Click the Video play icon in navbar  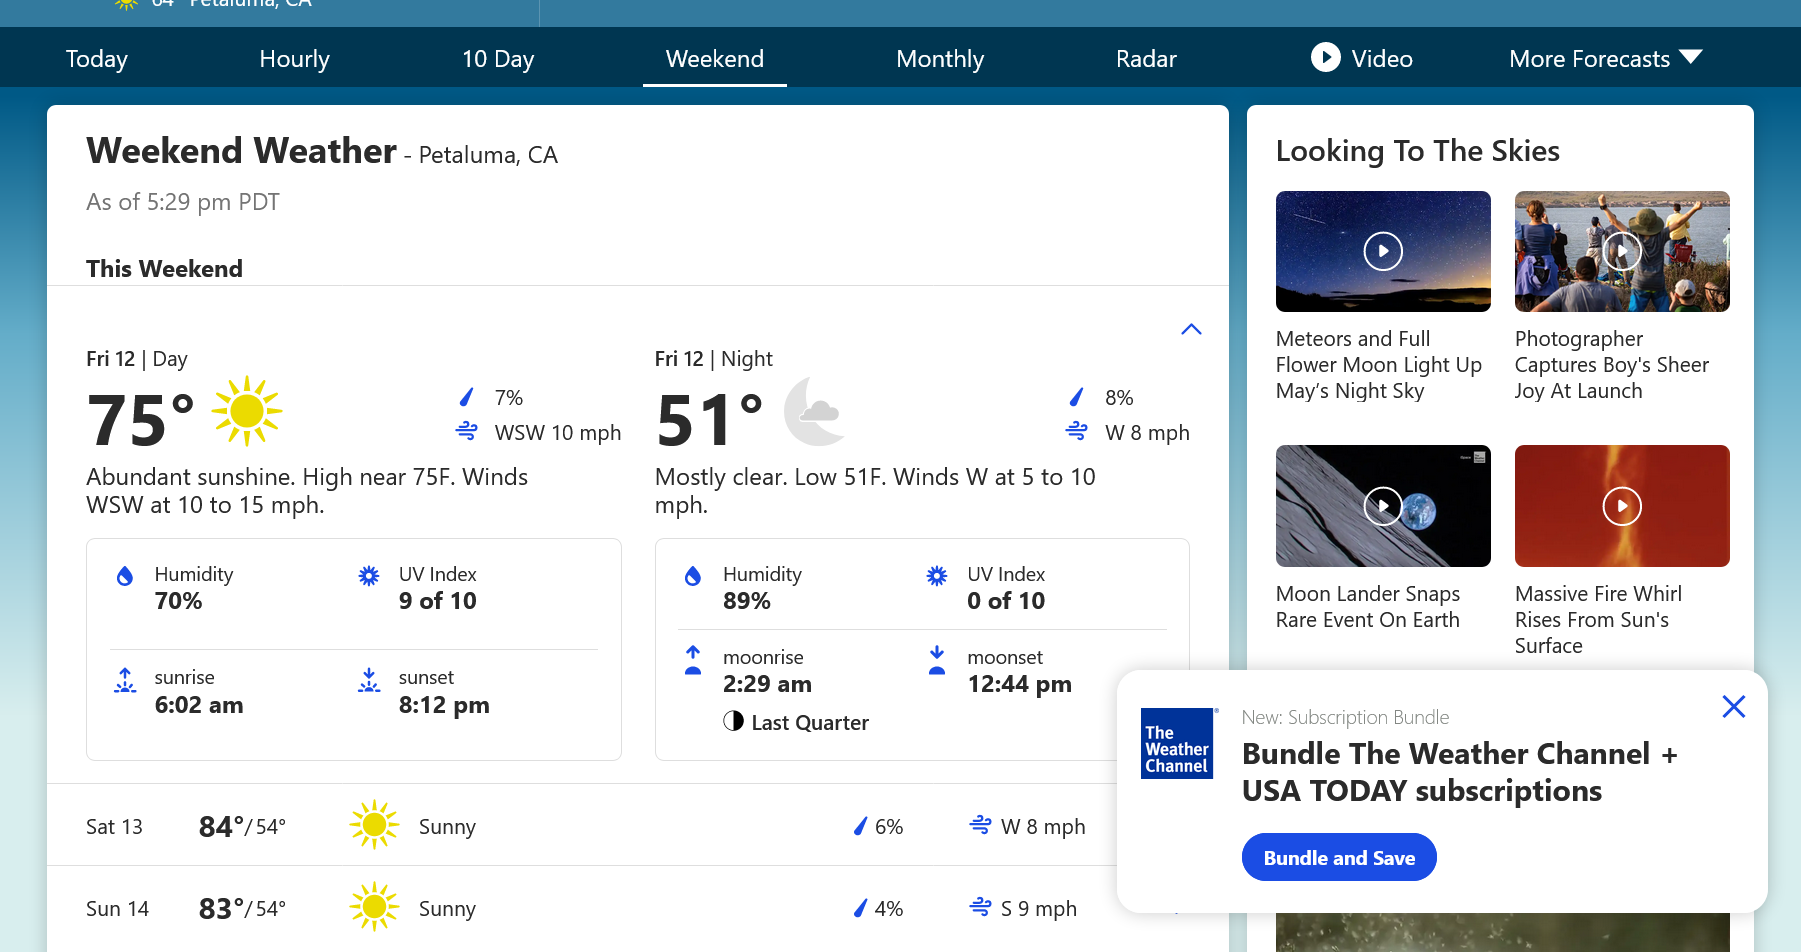point(1325,57)
